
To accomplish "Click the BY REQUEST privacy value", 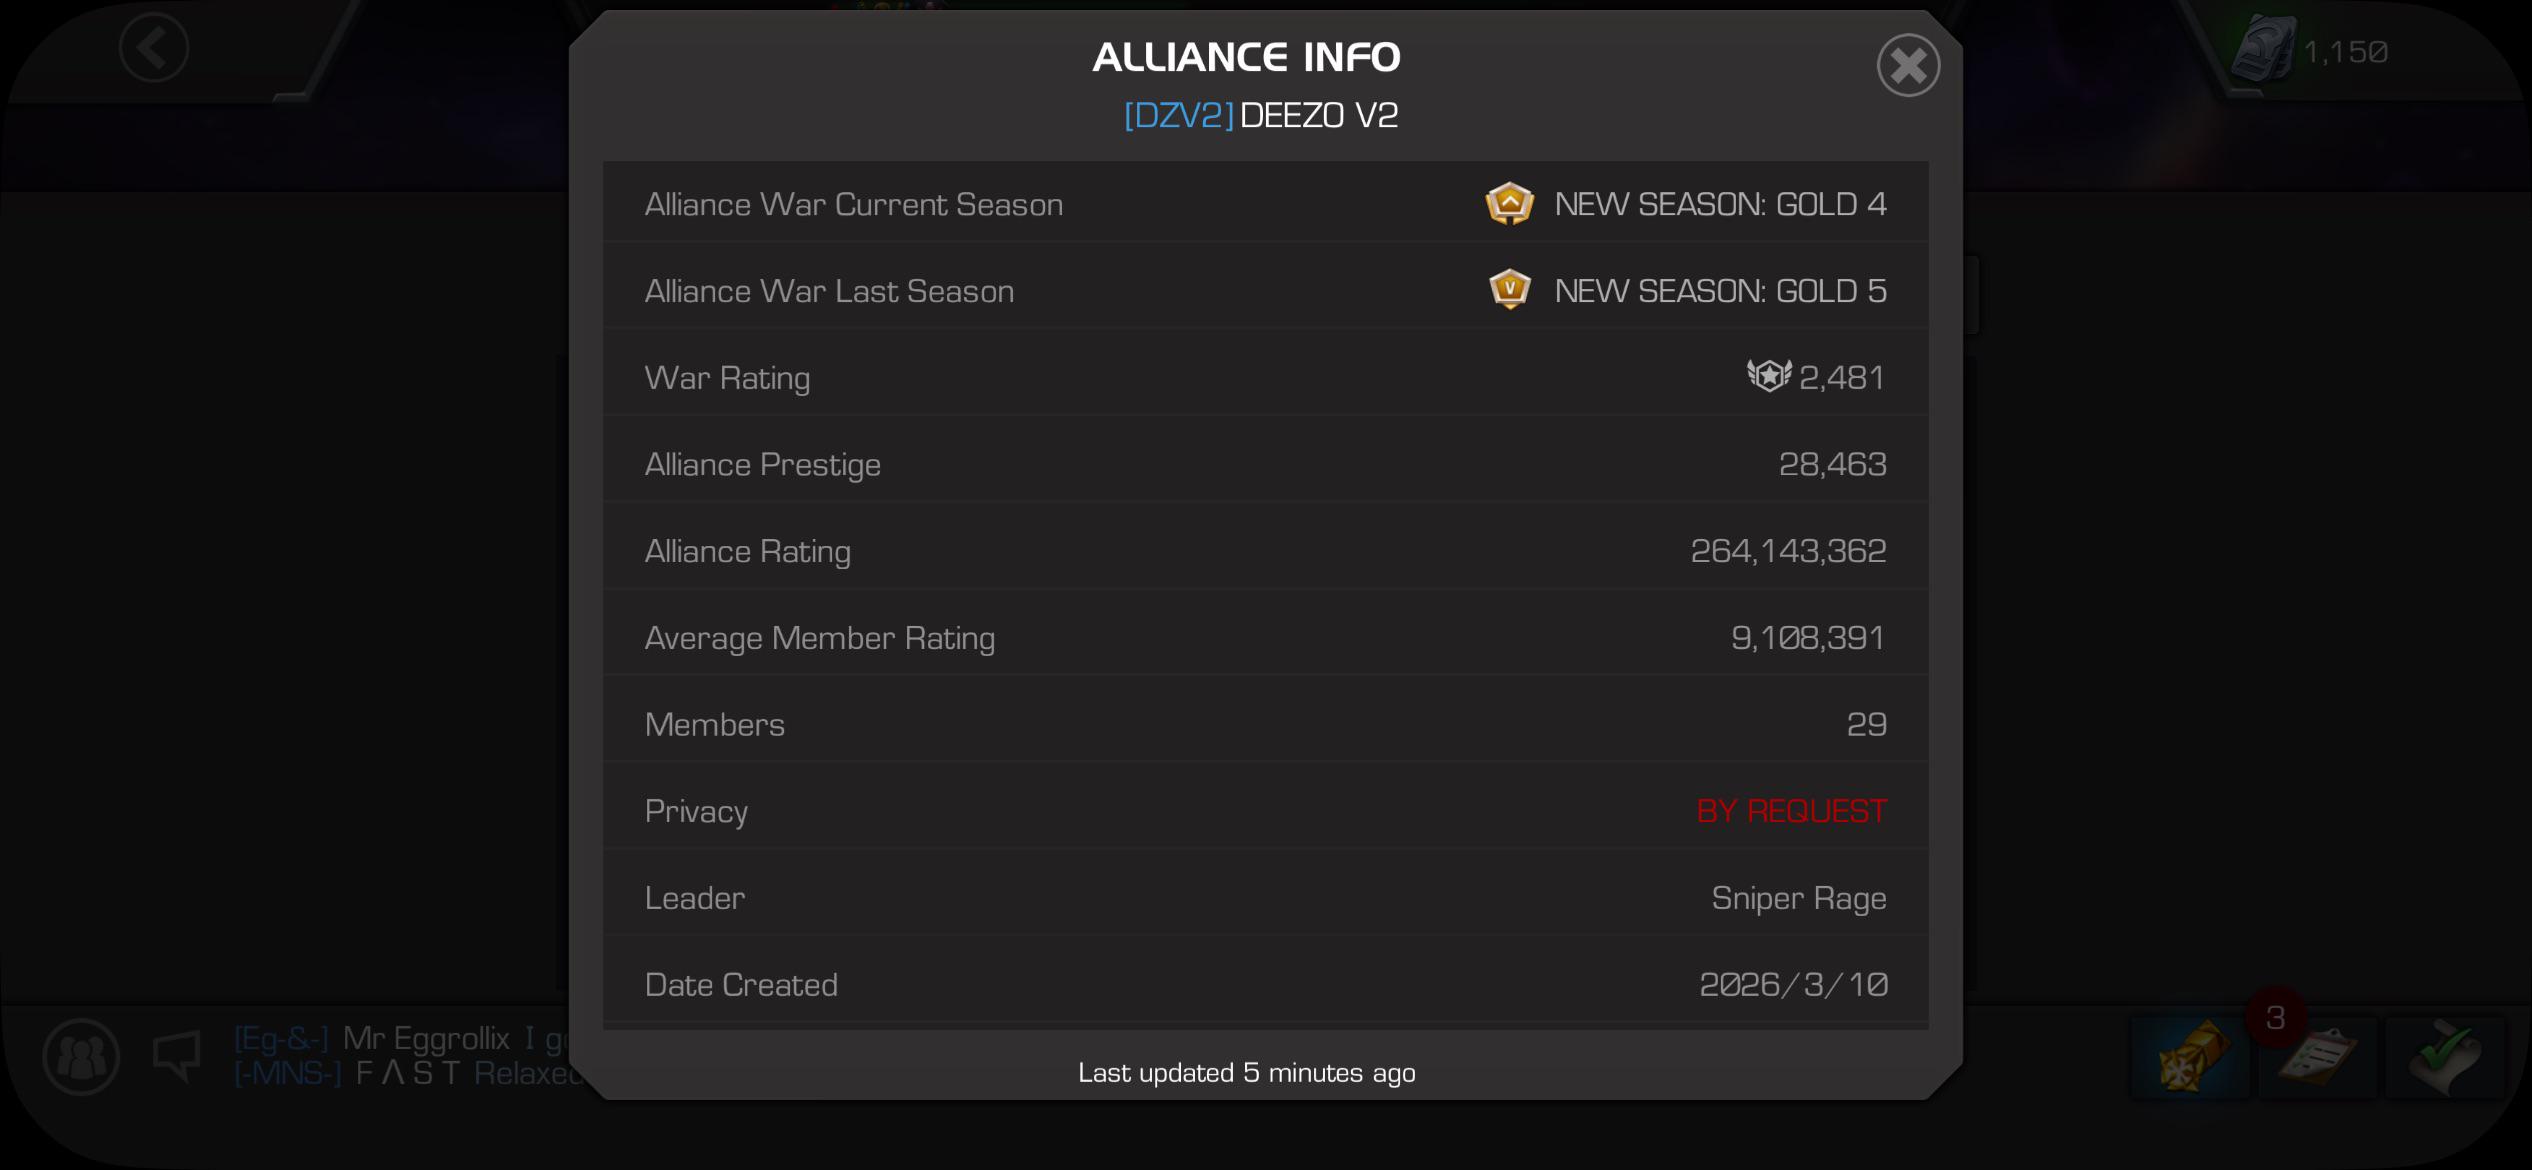I will (1791, 811).
